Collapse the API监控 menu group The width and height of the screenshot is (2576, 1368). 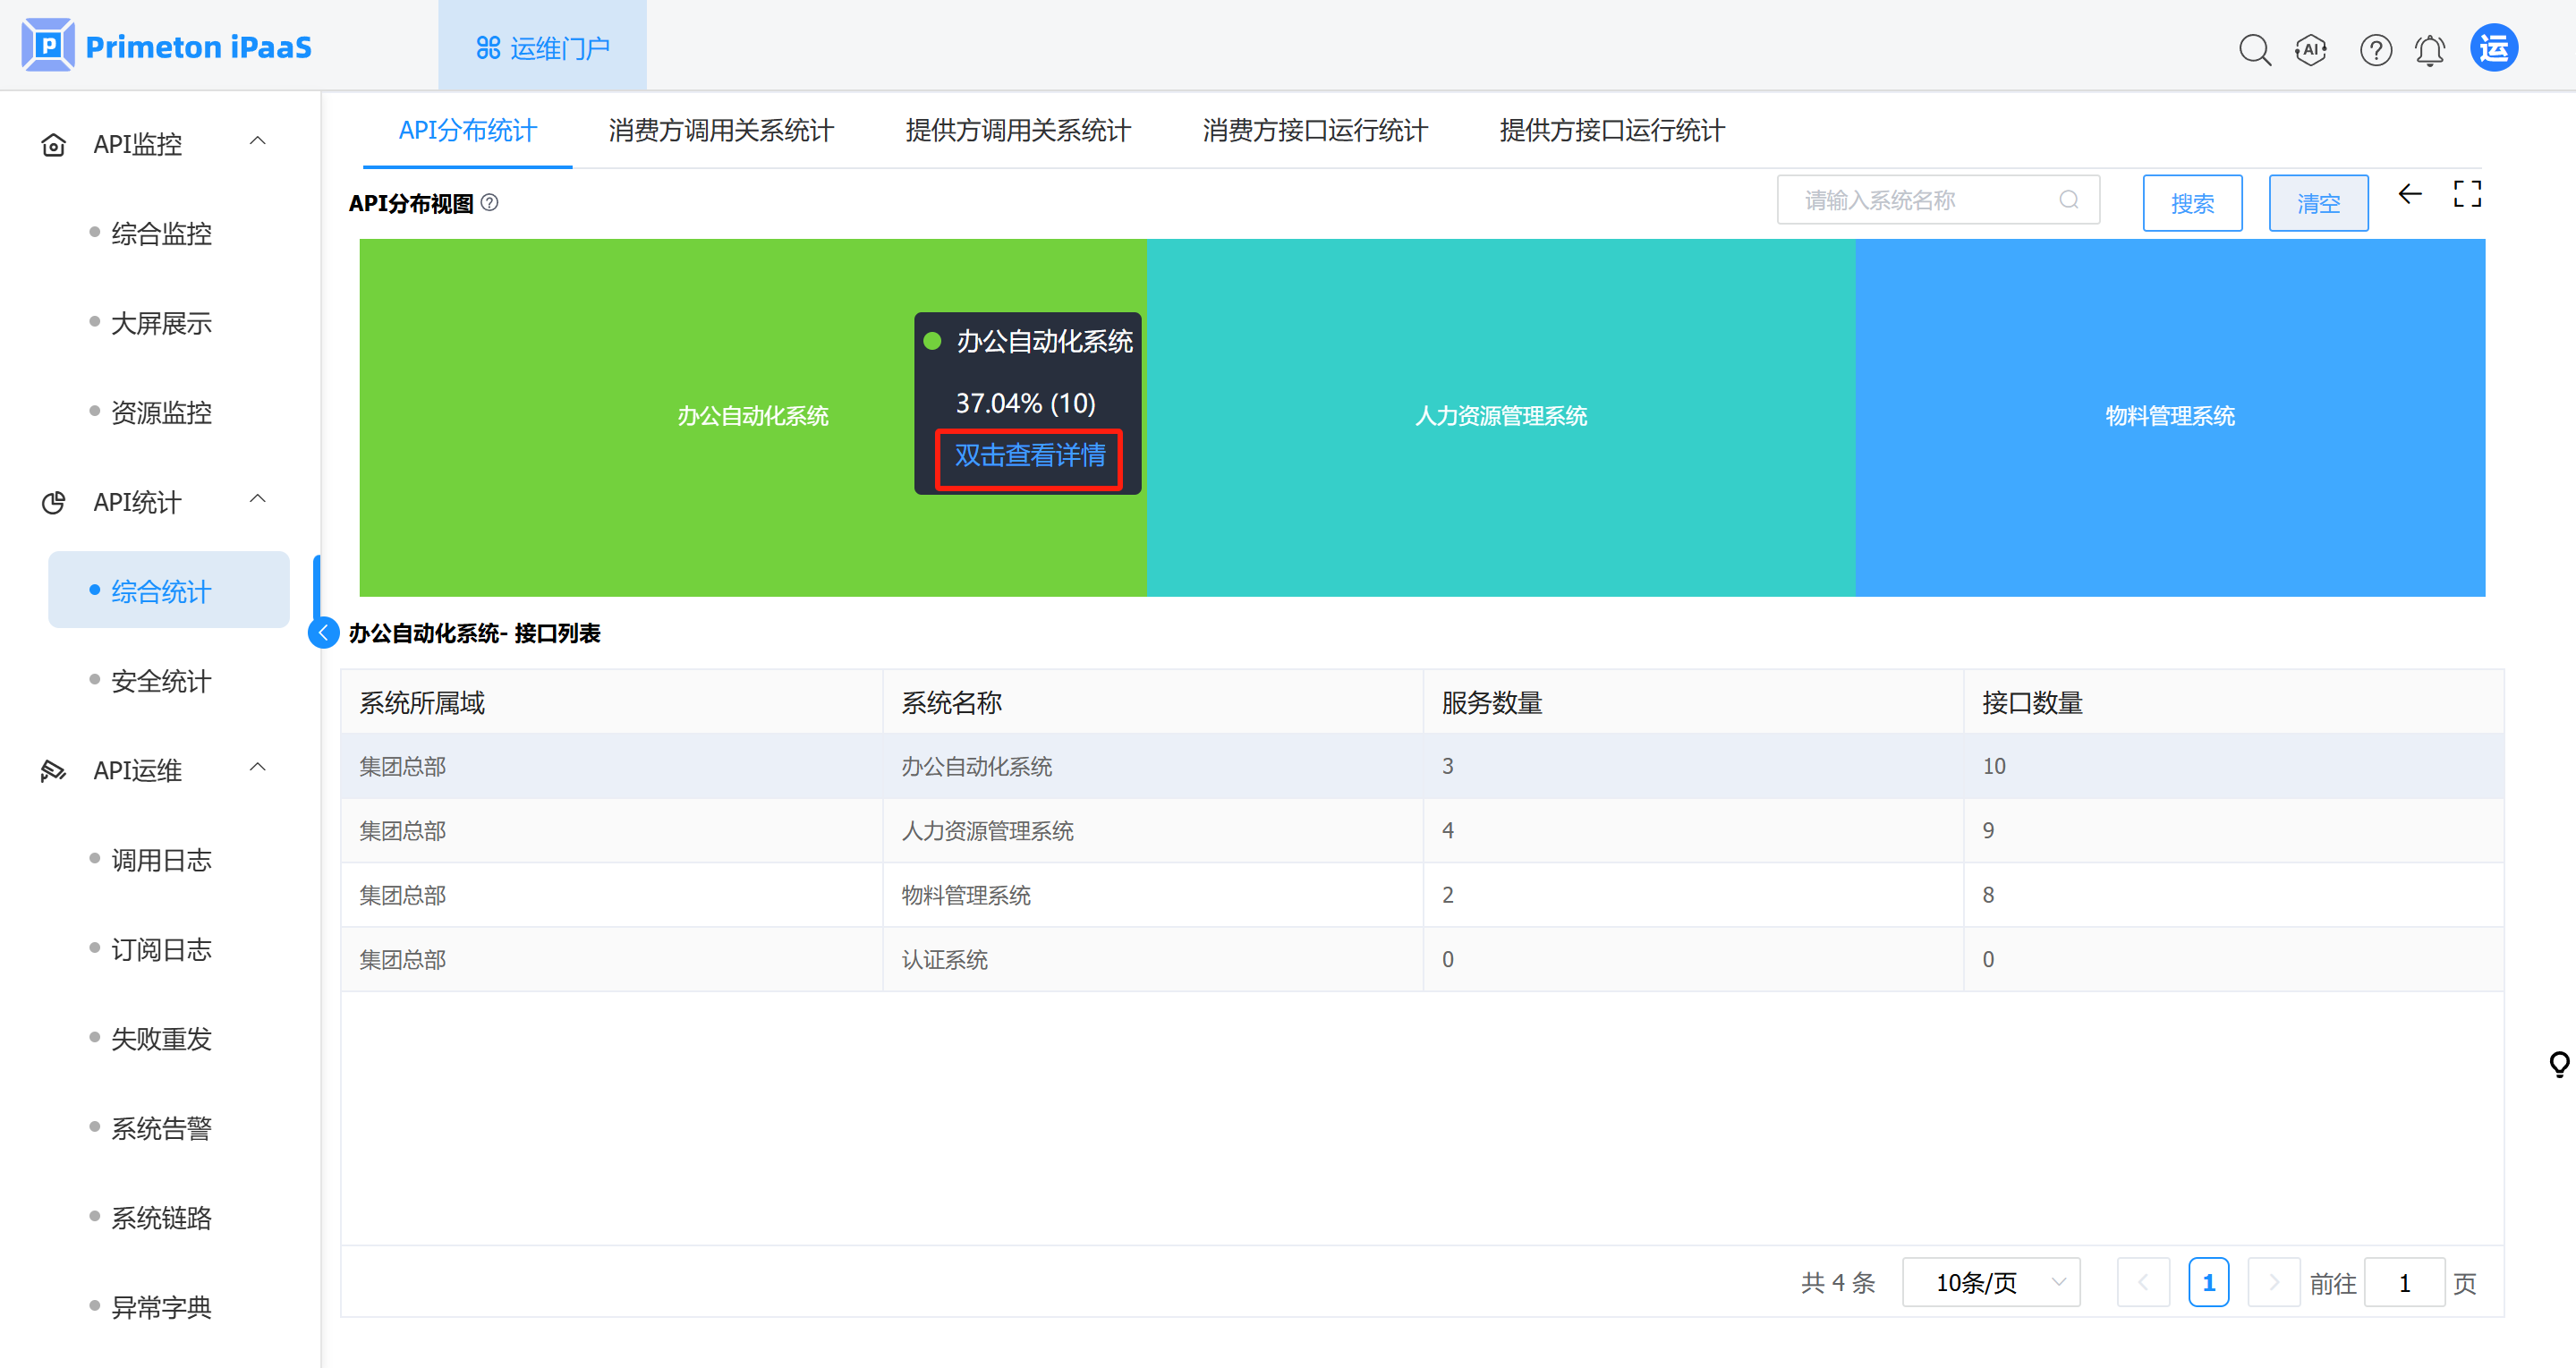point(257,142)
